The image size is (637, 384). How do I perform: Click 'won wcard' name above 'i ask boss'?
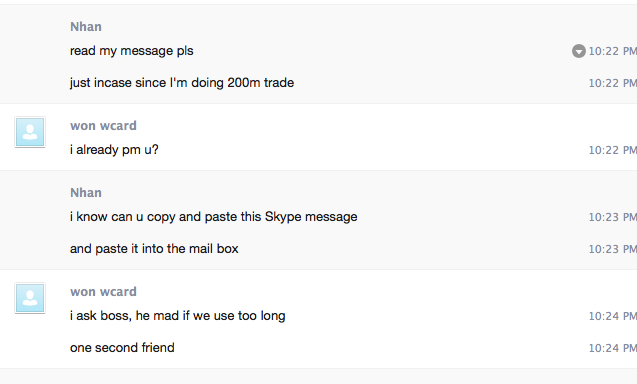[x=103, y=291]
